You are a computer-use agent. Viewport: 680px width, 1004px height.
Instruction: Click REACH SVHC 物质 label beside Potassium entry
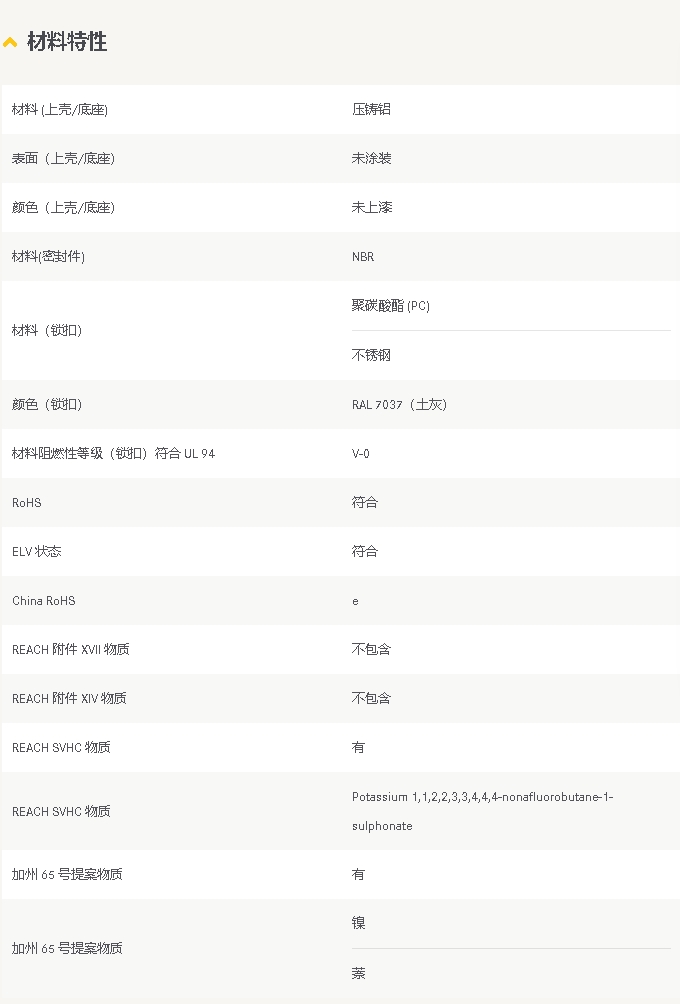click(x=61, y=811)
